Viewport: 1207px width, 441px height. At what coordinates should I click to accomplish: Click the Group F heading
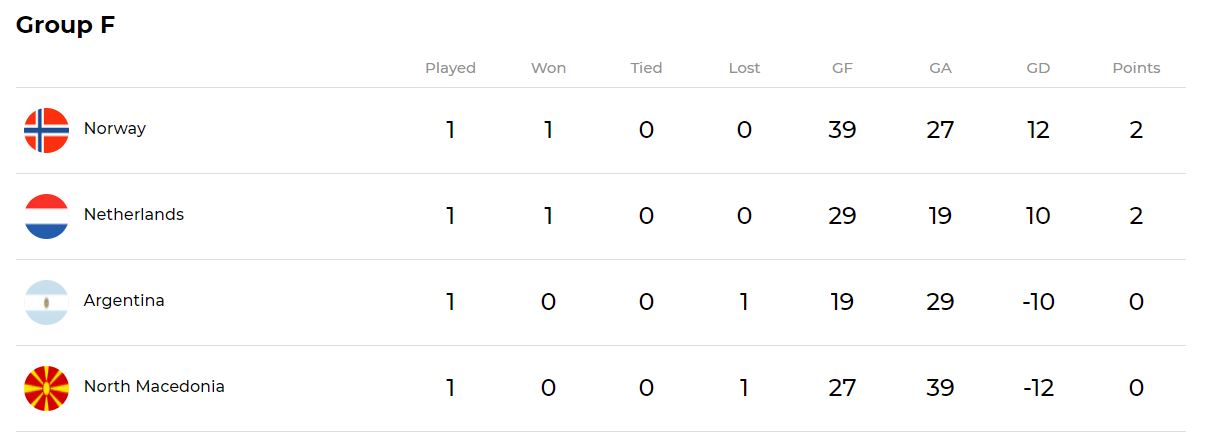(66, 25)
